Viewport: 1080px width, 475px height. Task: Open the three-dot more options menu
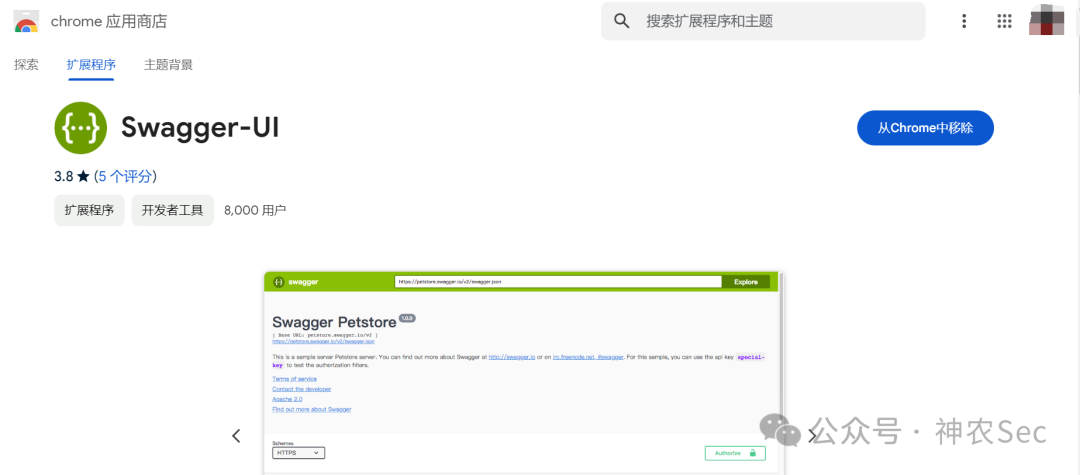point(964,21)
